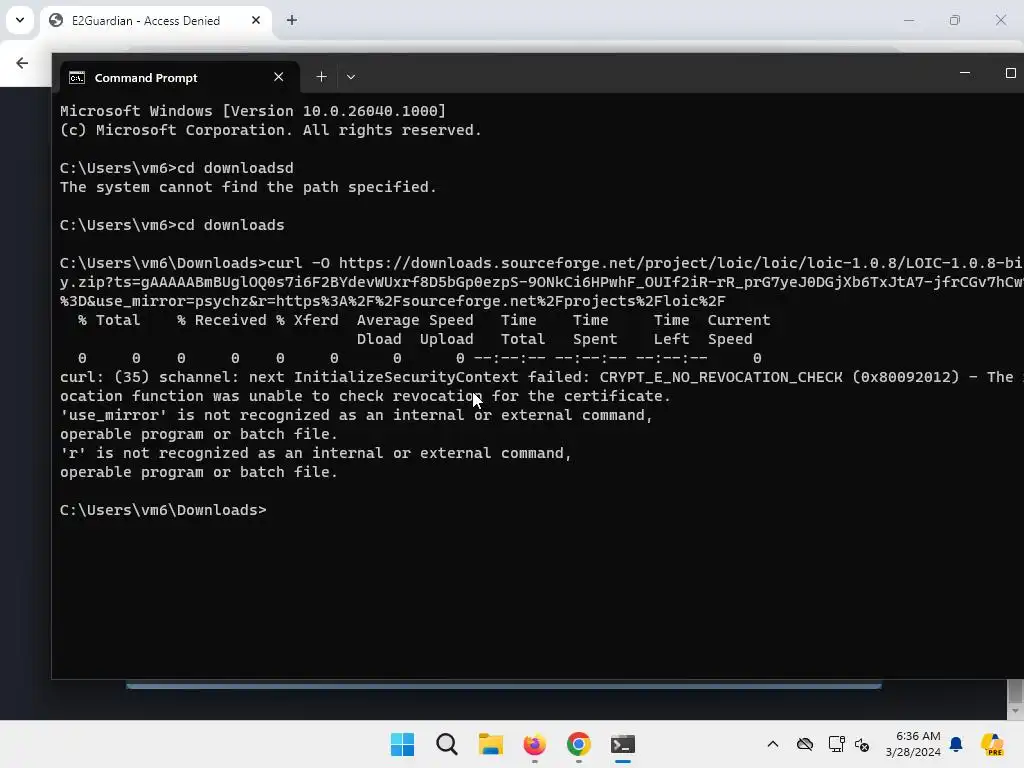
Task: Click the Command Prompt tab icon
Action: (77, 78)
